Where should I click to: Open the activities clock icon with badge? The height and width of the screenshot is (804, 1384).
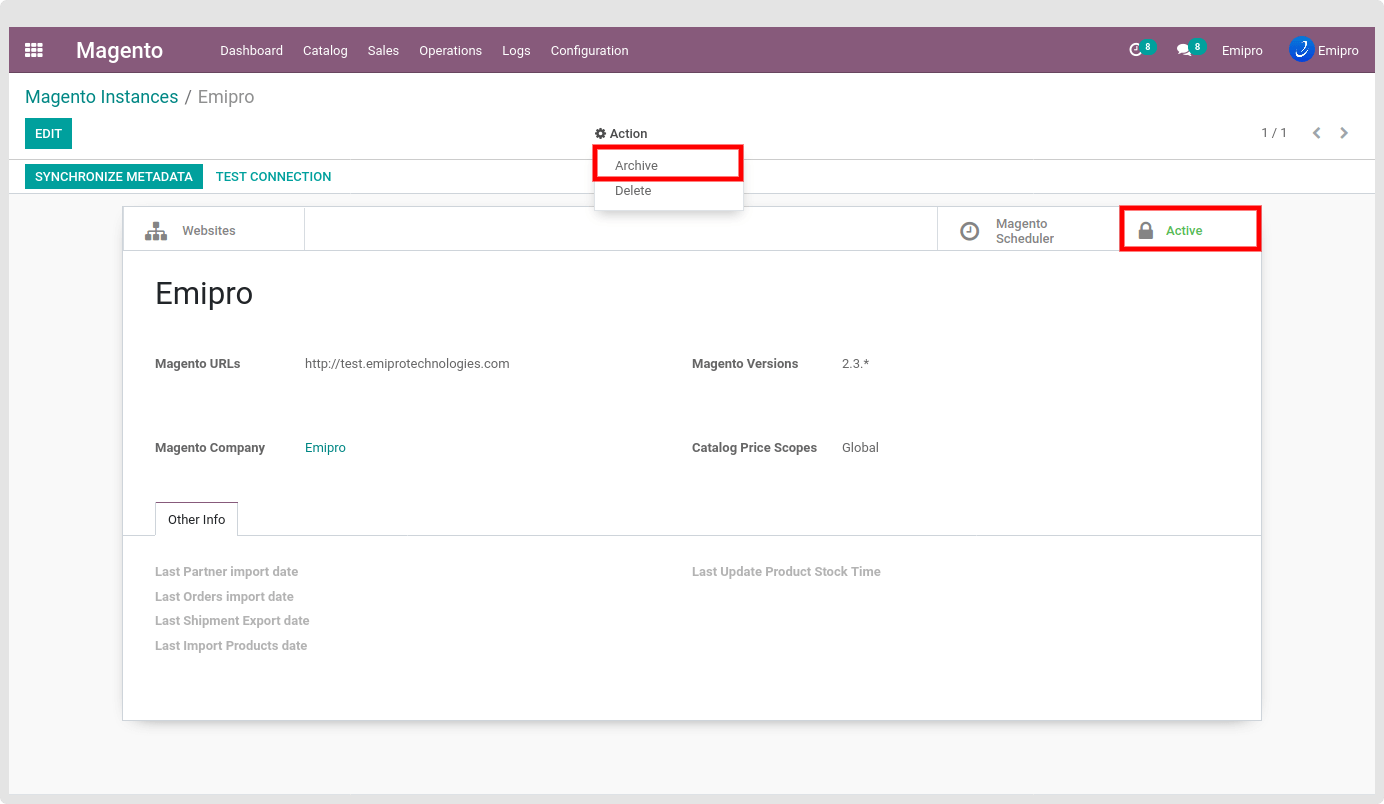coord(1141,49)
